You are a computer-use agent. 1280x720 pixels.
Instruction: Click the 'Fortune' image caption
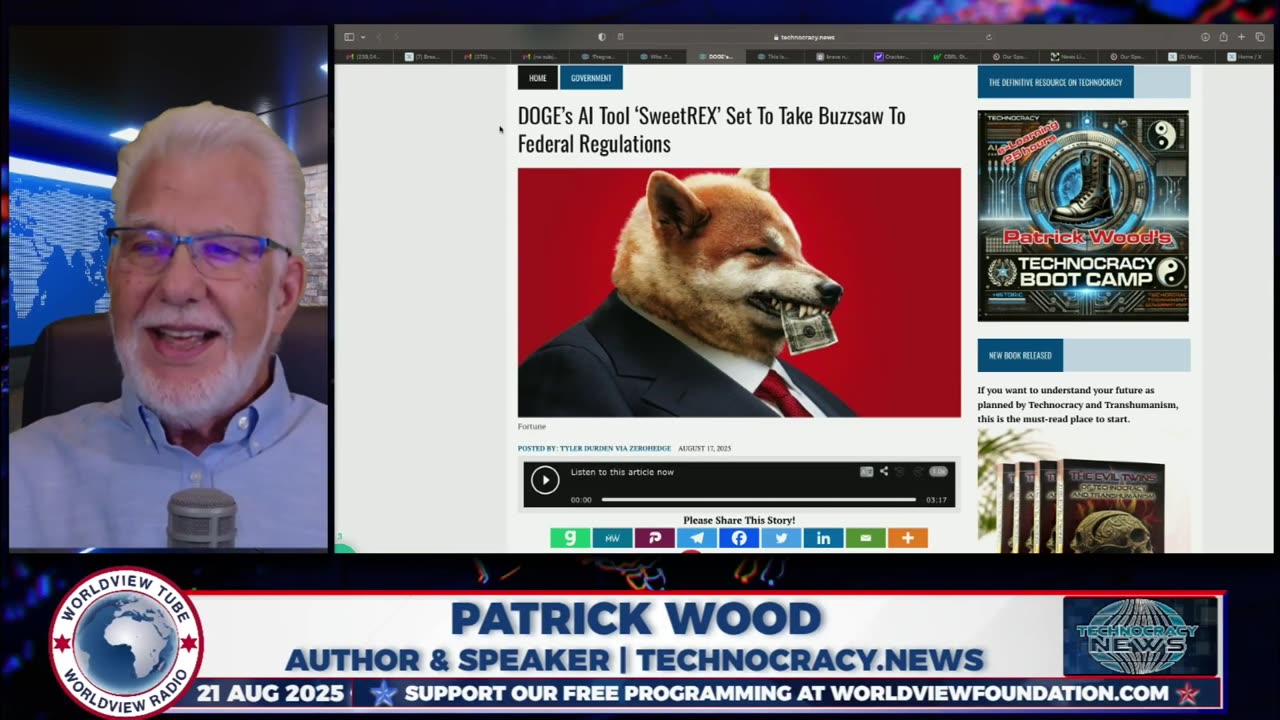(532, 426)
